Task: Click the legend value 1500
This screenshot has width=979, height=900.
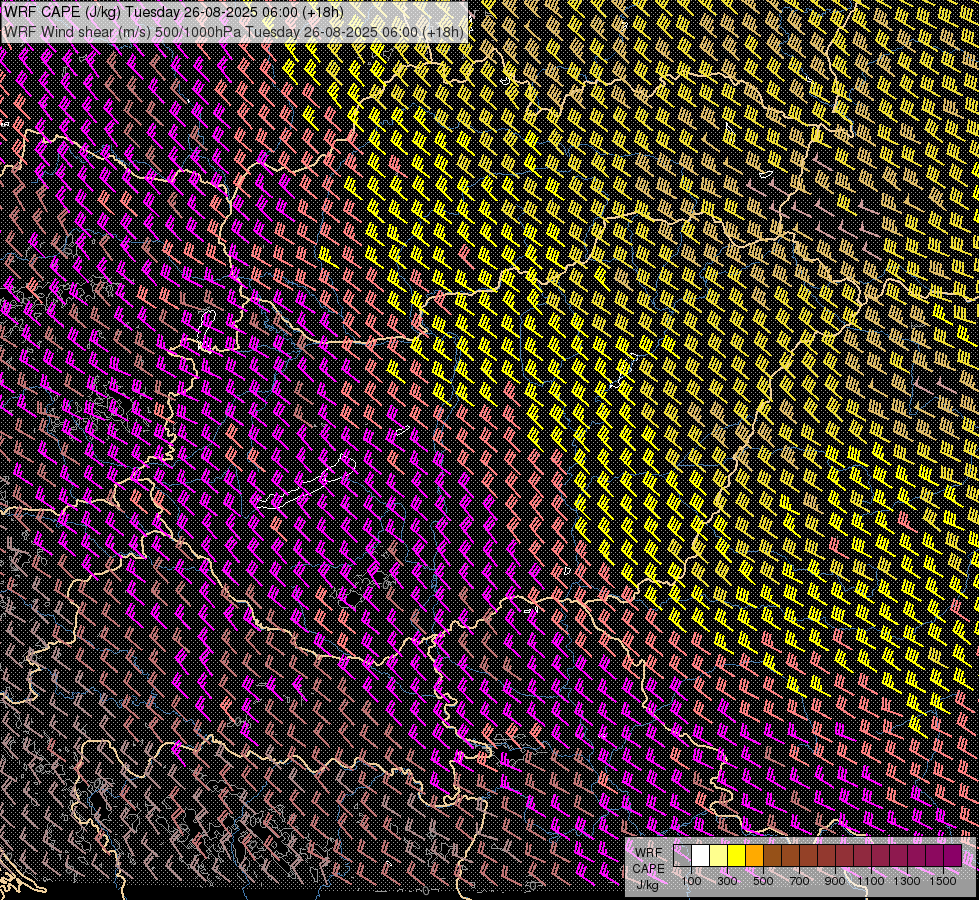Action: [943, 881]
